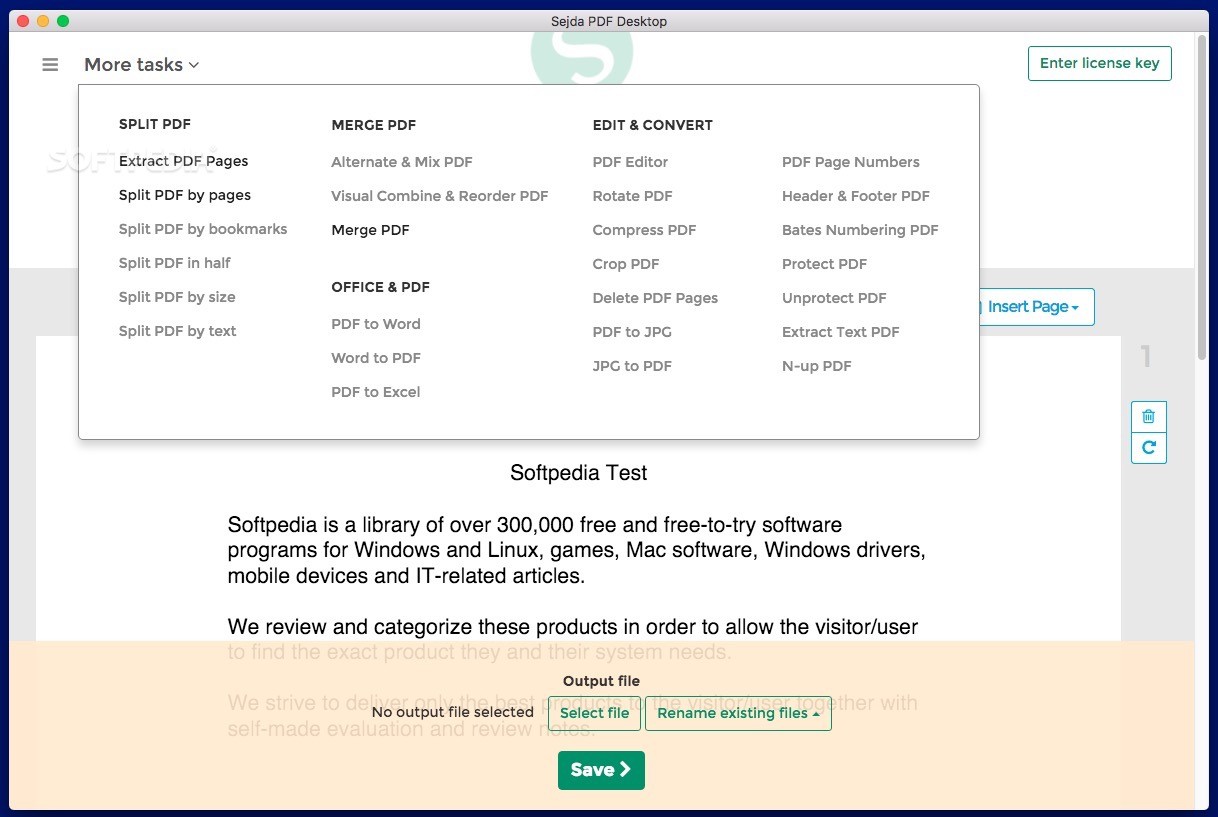Click the Select file button

[594, 713]
